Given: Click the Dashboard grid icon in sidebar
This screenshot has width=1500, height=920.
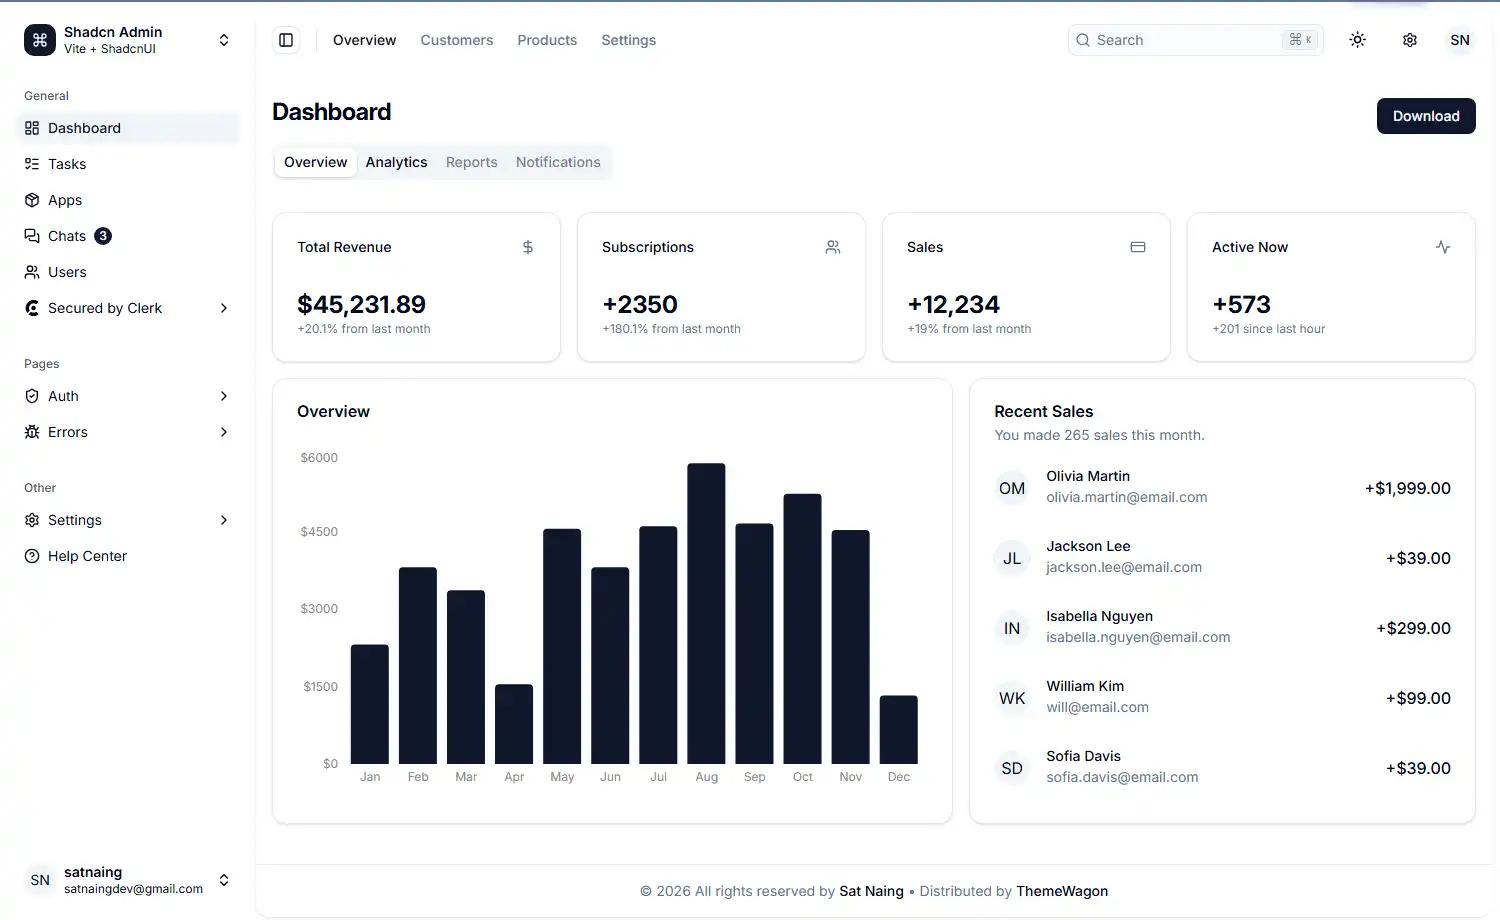Looking at the screenshot, I should click(32, 128).
